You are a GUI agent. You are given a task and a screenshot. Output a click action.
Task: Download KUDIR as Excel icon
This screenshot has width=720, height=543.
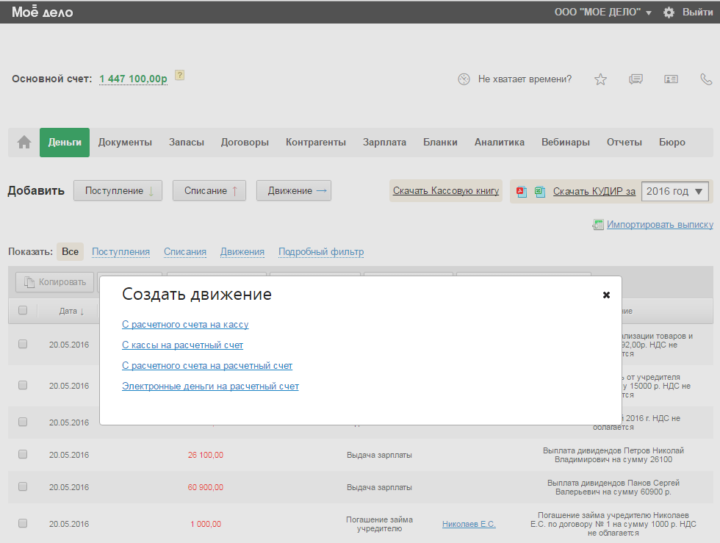[x=539, y=191]
